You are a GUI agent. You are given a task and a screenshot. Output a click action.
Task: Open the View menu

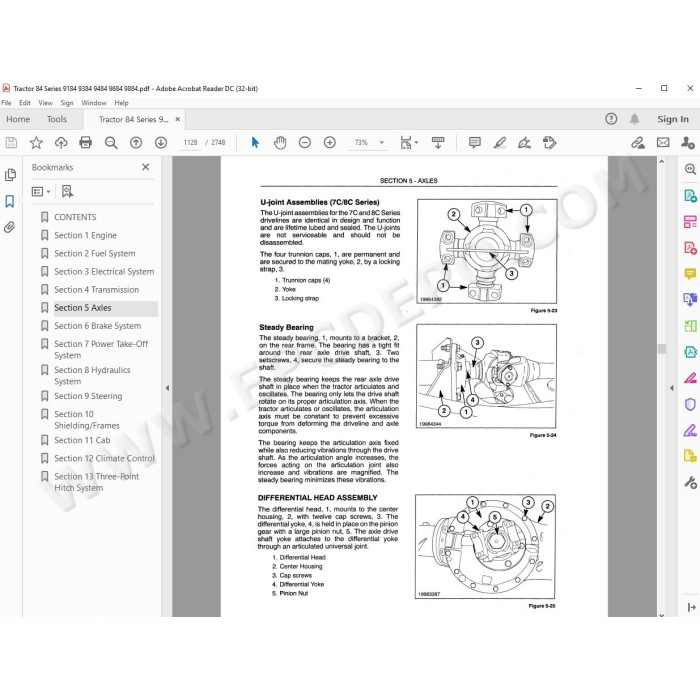[46, 103]
